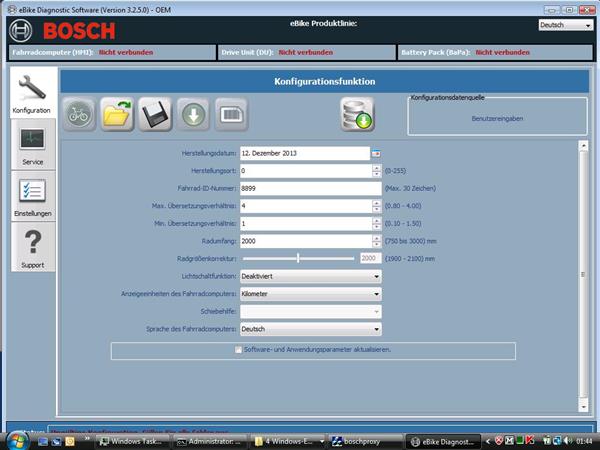Open the Konfiguration sidebar tab
The width and height of the screenshot is (600, 450).
(x=34, y=92)
